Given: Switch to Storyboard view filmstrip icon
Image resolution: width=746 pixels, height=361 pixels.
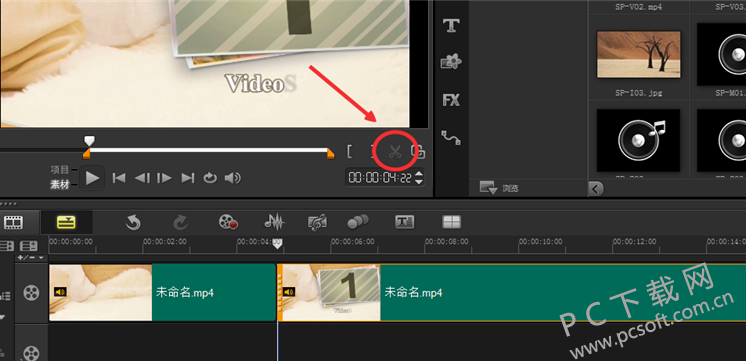Looking at the screenshot, I should 13,222.
